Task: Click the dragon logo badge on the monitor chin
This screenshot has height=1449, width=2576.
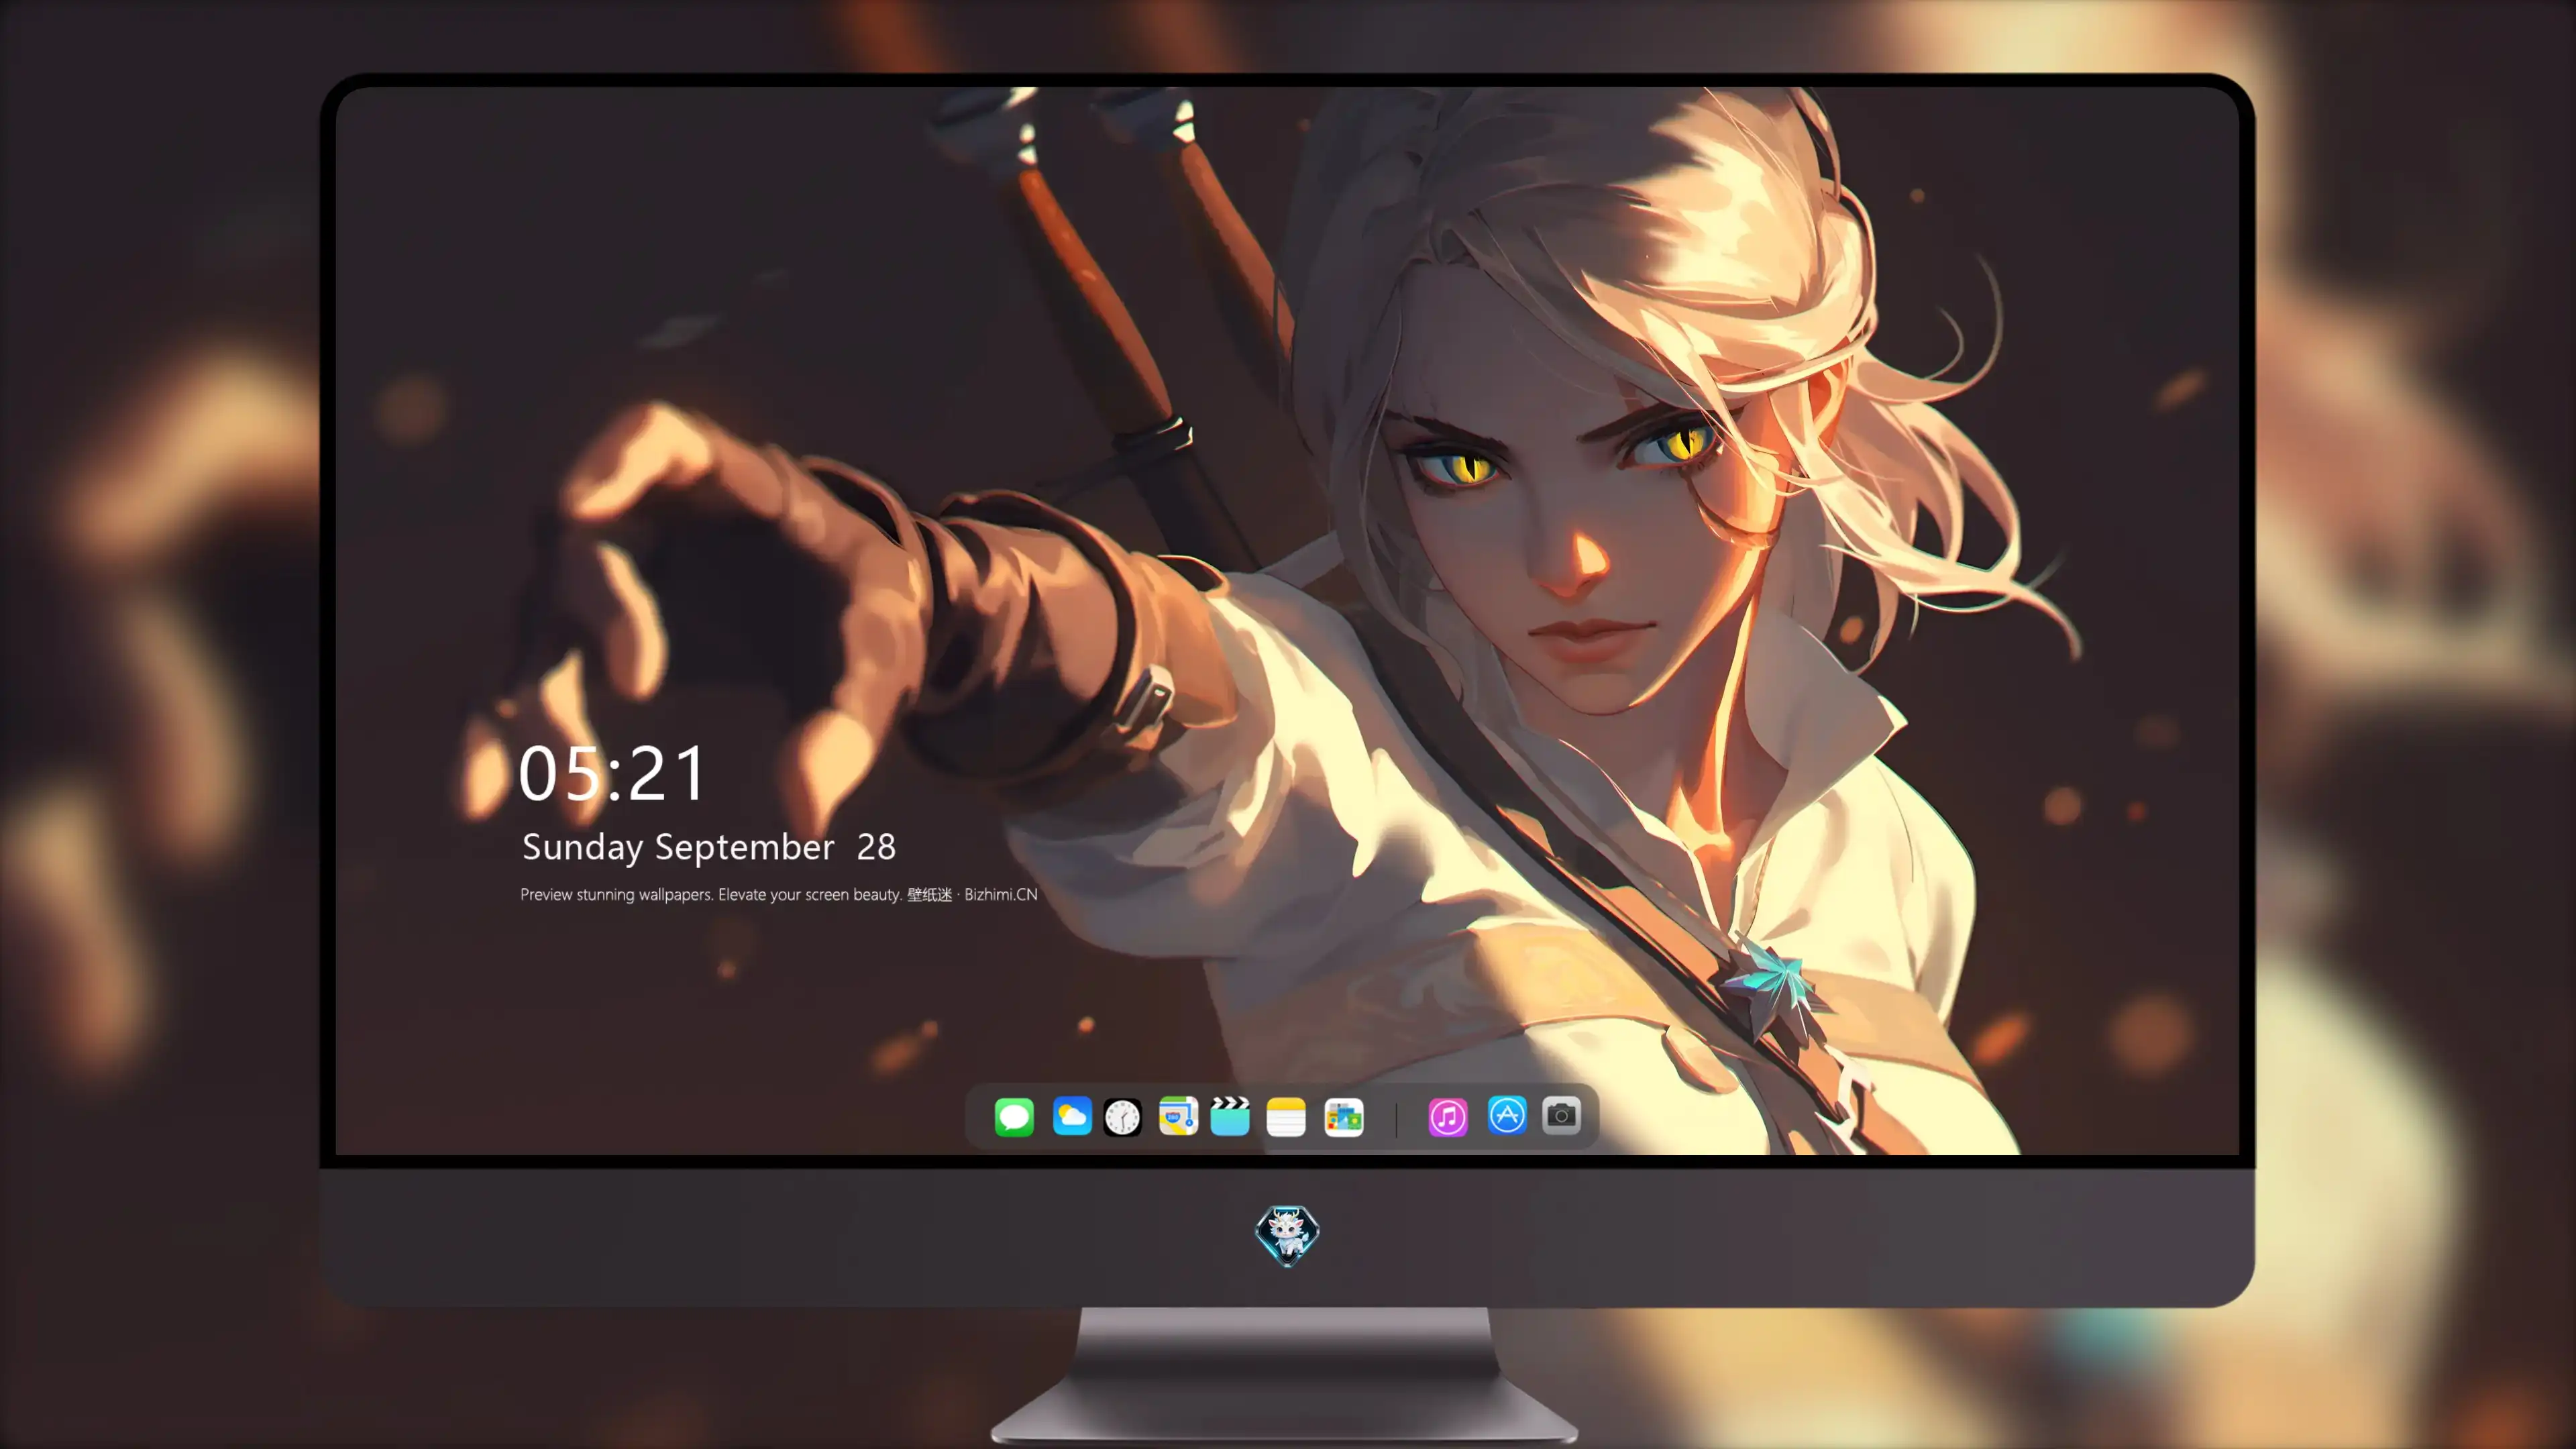Action: coord(1287,1236)
